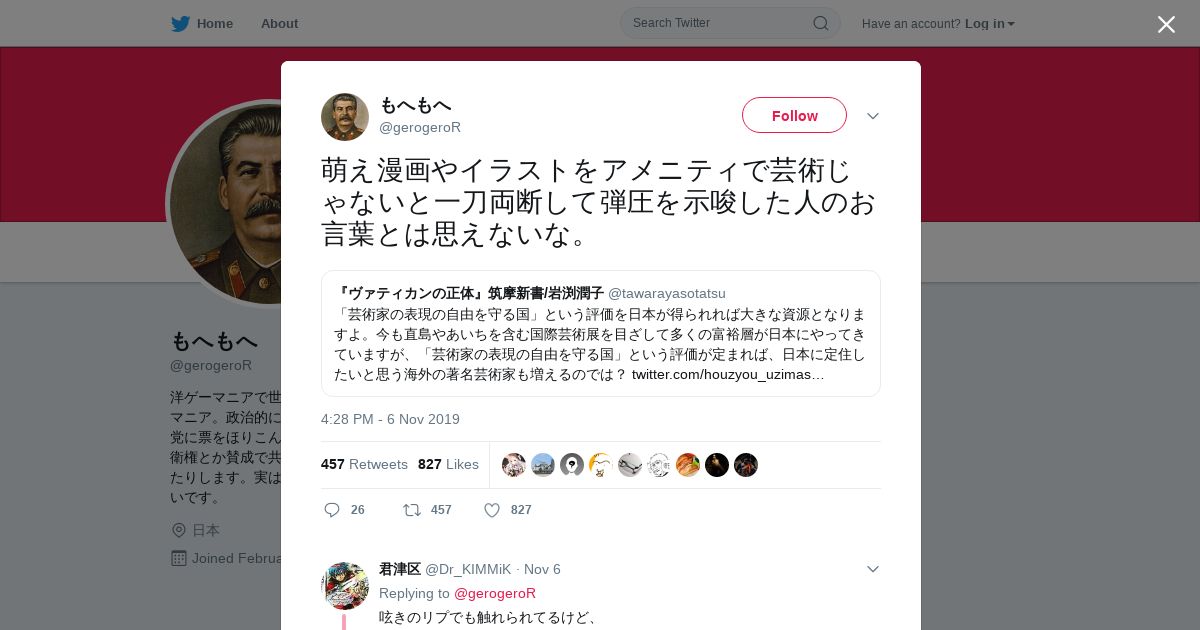
Task: Open the Log in dropdown
Action: point(989,23)
